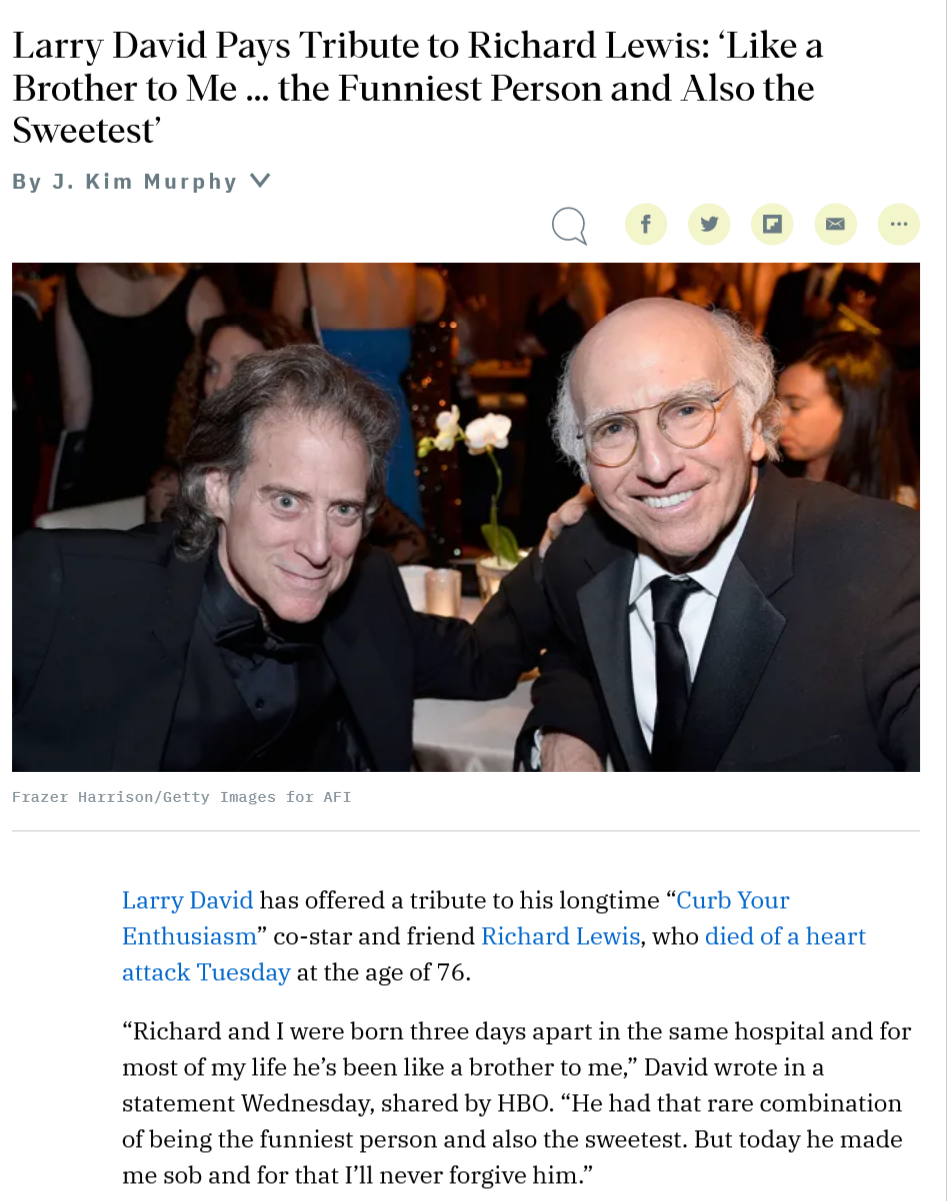Viewport: 950px width, 1201px height.
Task: Share the article to Flipboard
Action: pos(772,224)
